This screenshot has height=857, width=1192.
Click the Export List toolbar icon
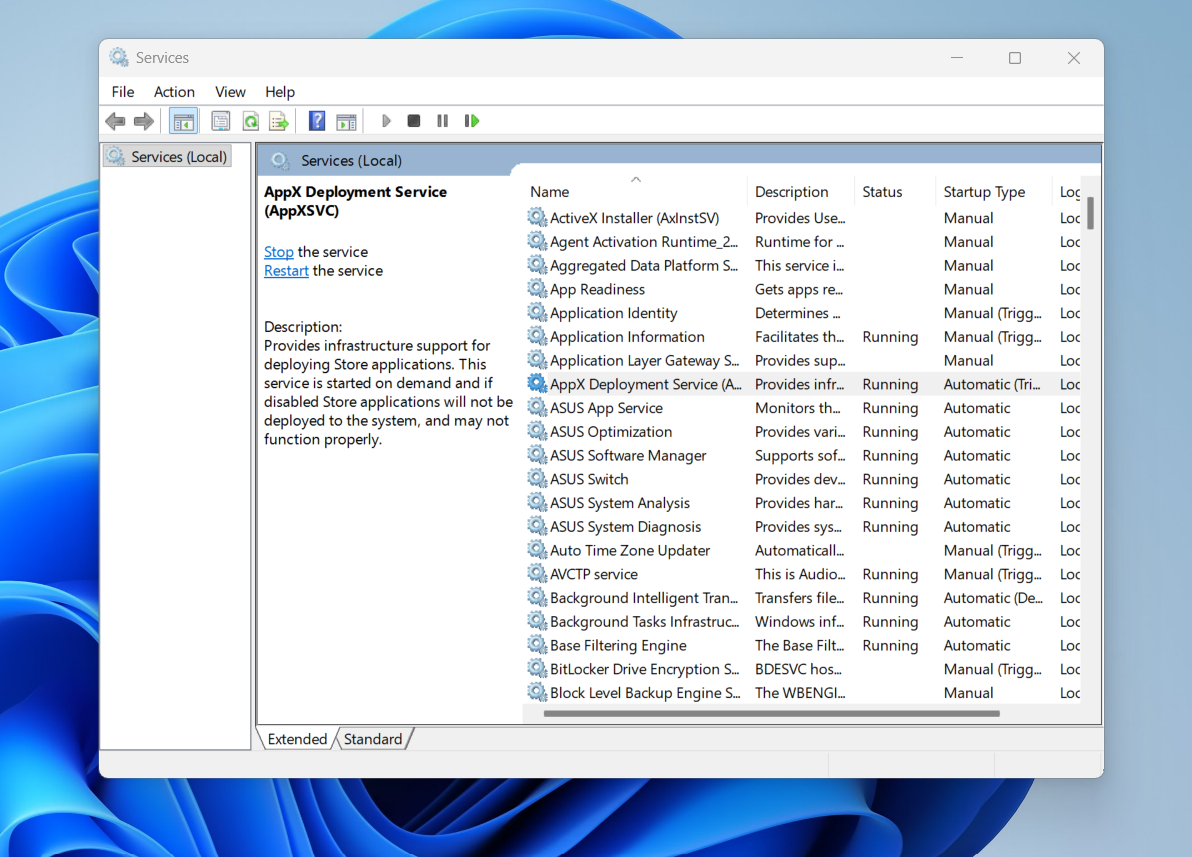point(279,121)
